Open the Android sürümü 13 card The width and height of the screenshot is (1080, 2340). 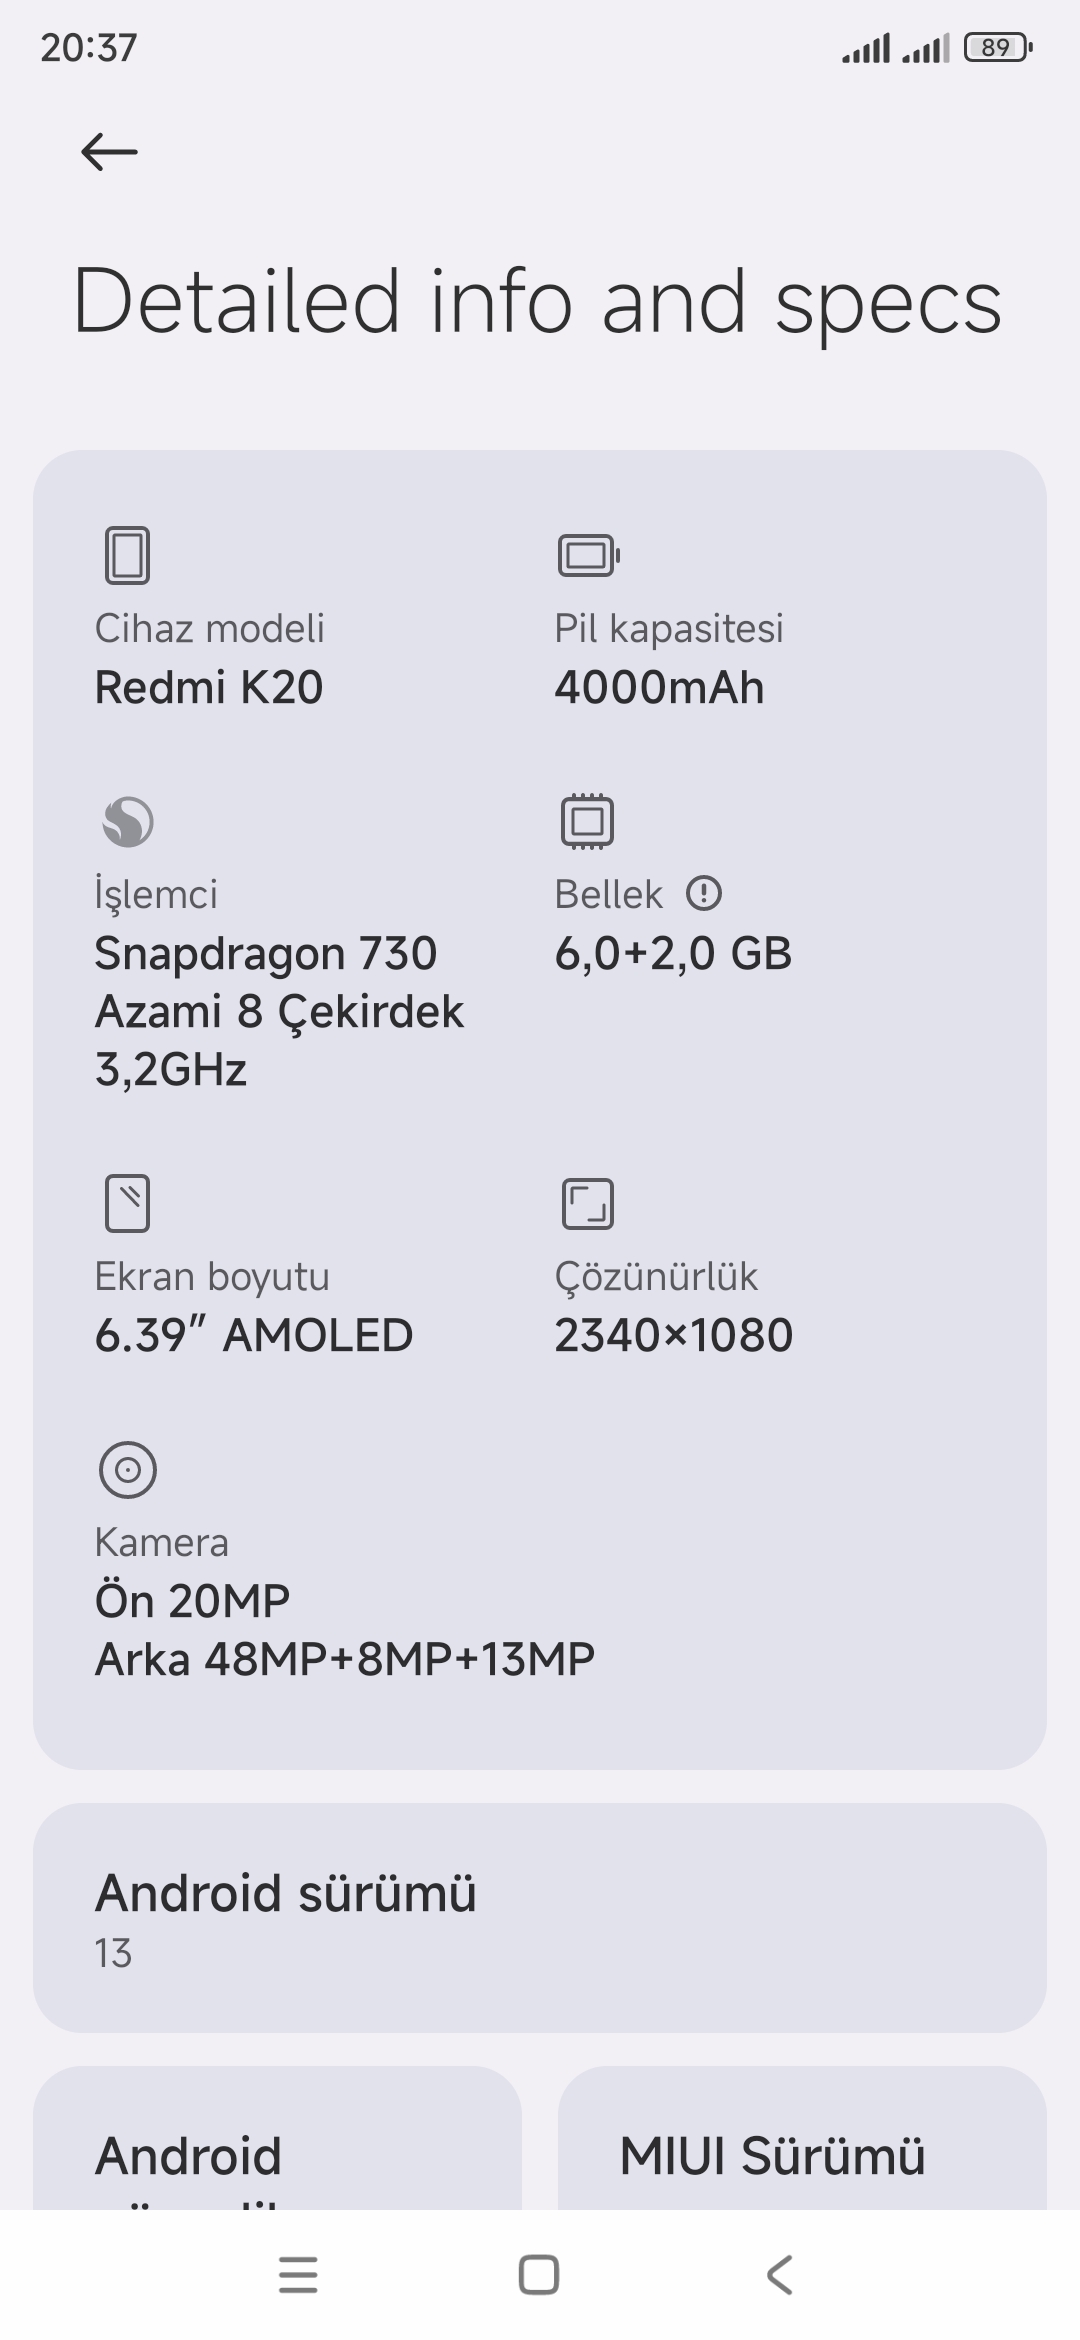point(540,1918)
